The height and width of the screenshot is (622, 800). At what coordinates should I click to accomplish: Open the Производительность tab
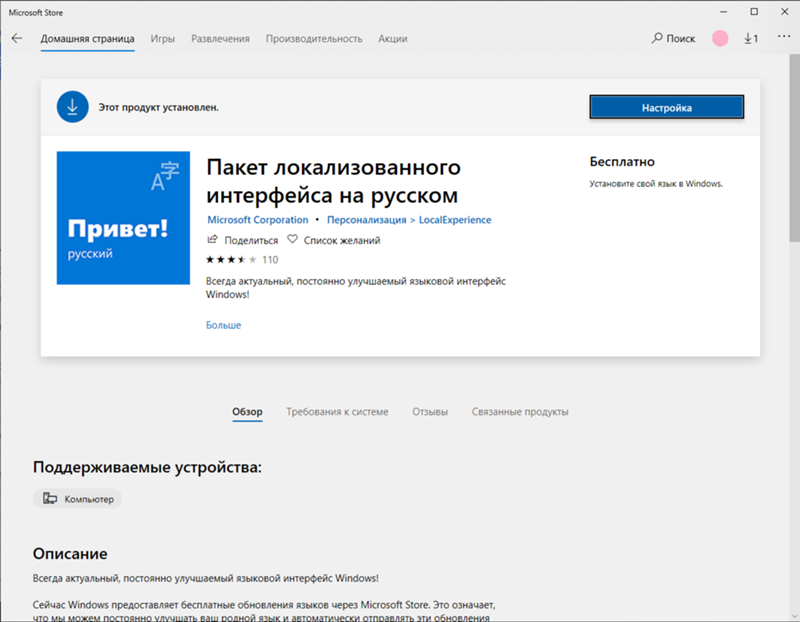(x=314, y=39)
